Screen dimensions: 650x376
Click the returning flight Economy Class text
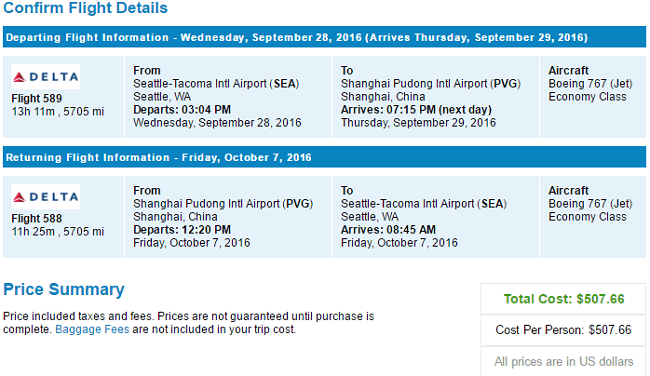(x=587, y=217)
